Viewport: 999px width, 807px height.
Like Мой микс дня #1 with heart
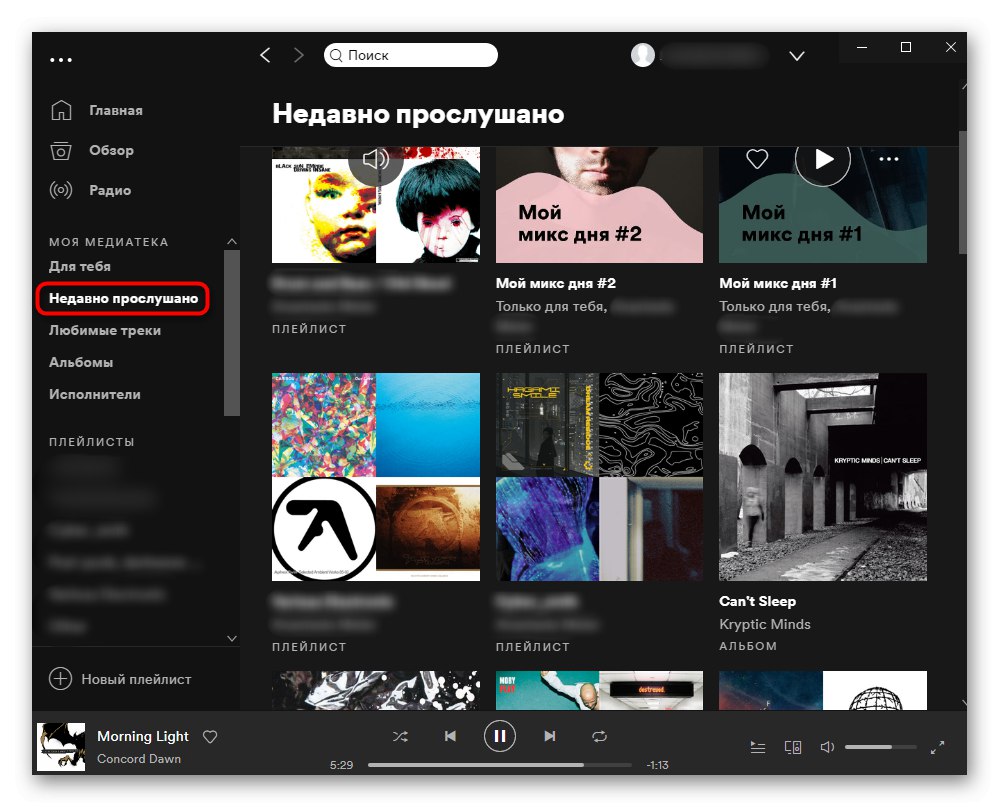click(x=757, y=159)
